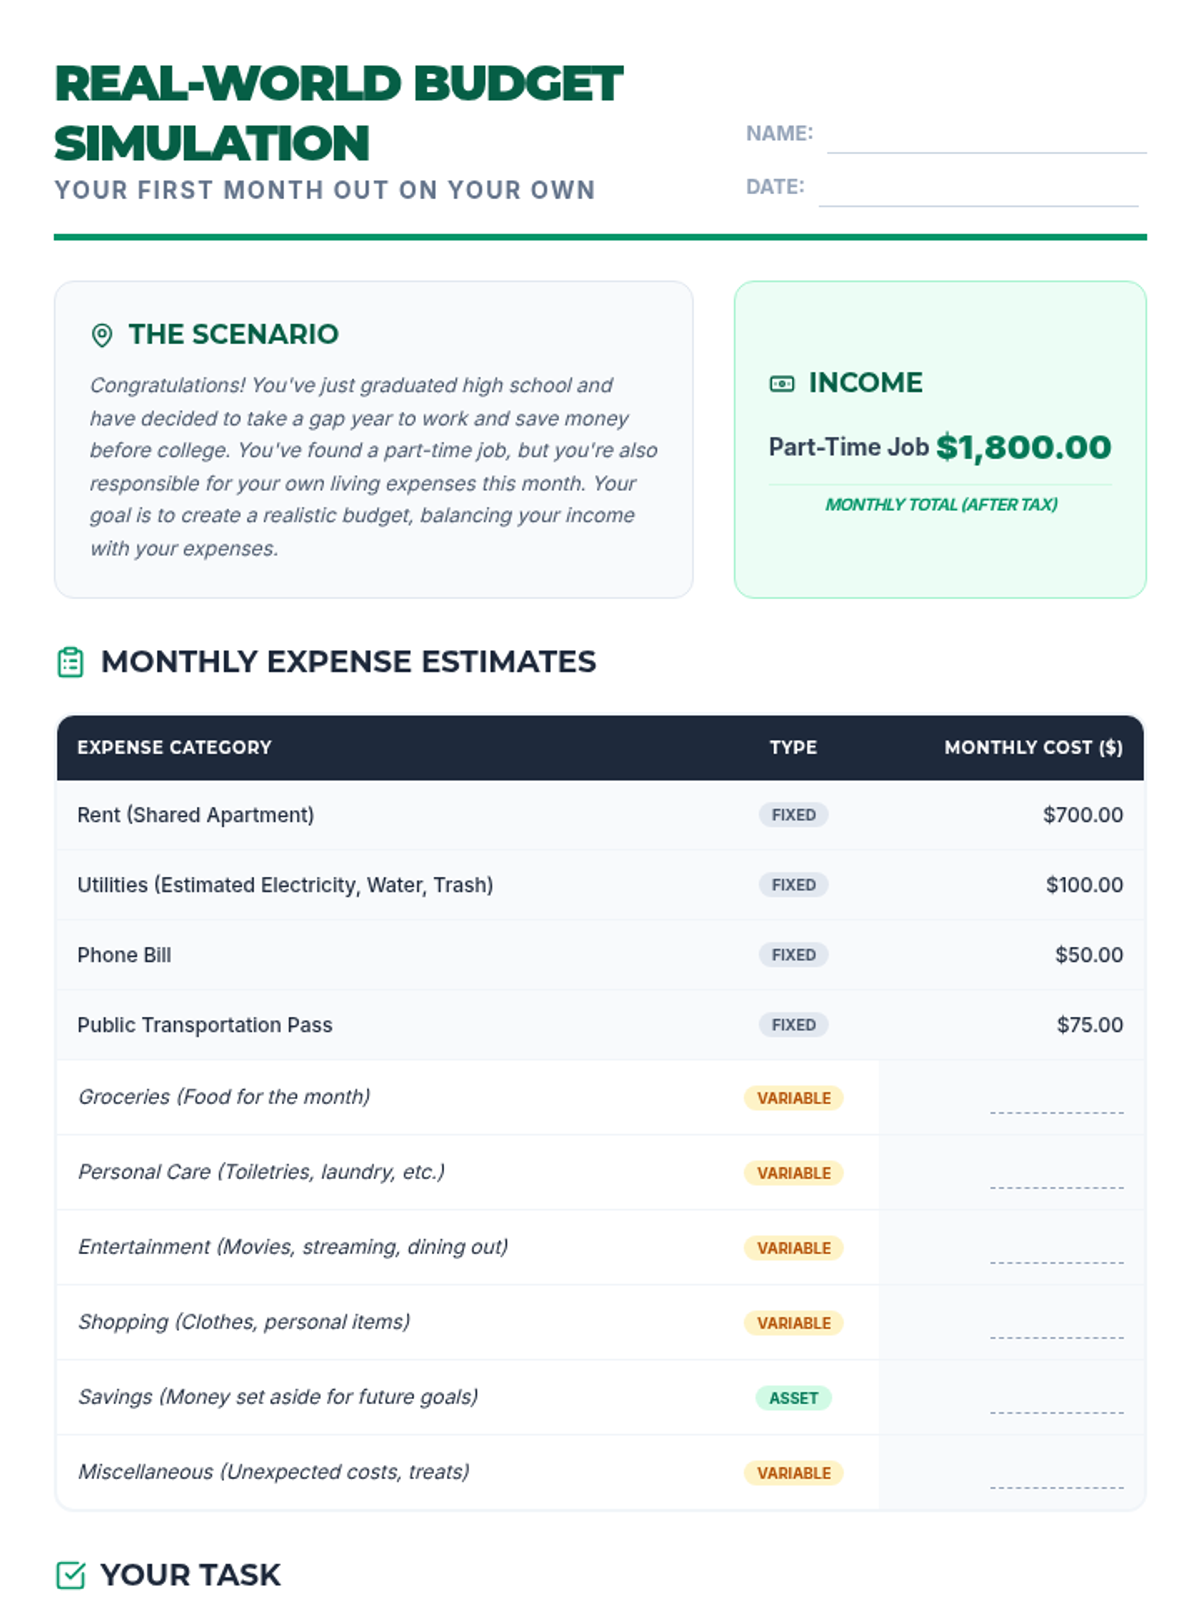Viewport: 1200px width, 1600px height.
Task: Click the clipboard icon by Monthly Expense Estimates
Action: [x=71, y=662]
